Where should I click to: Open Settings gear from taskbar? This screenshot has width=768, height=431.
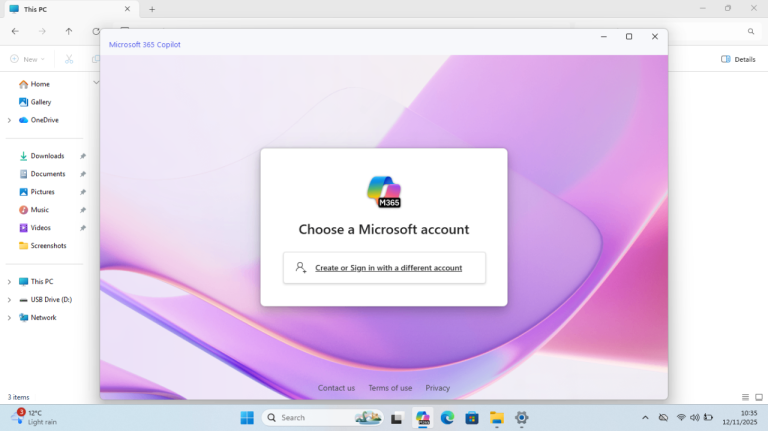(521, 418)
